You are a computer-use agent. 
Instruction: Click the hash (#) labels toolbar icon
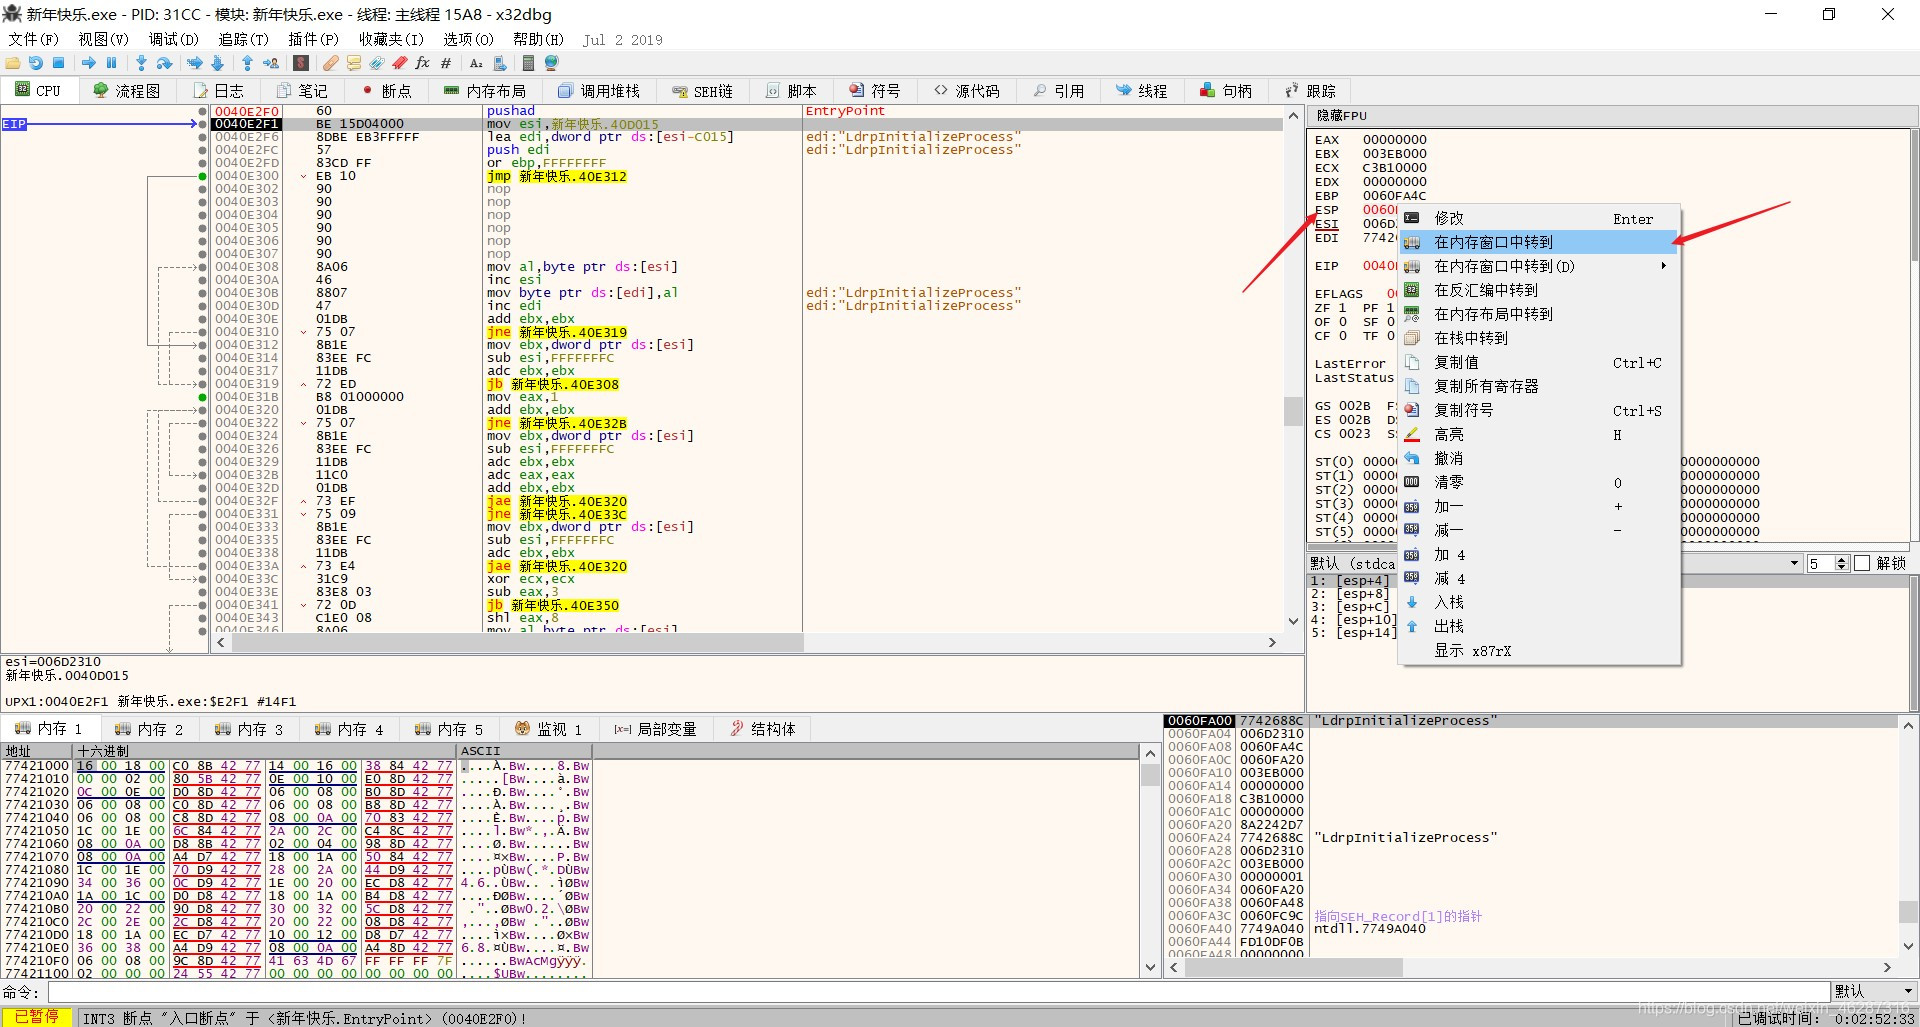(x=446, y=63)
